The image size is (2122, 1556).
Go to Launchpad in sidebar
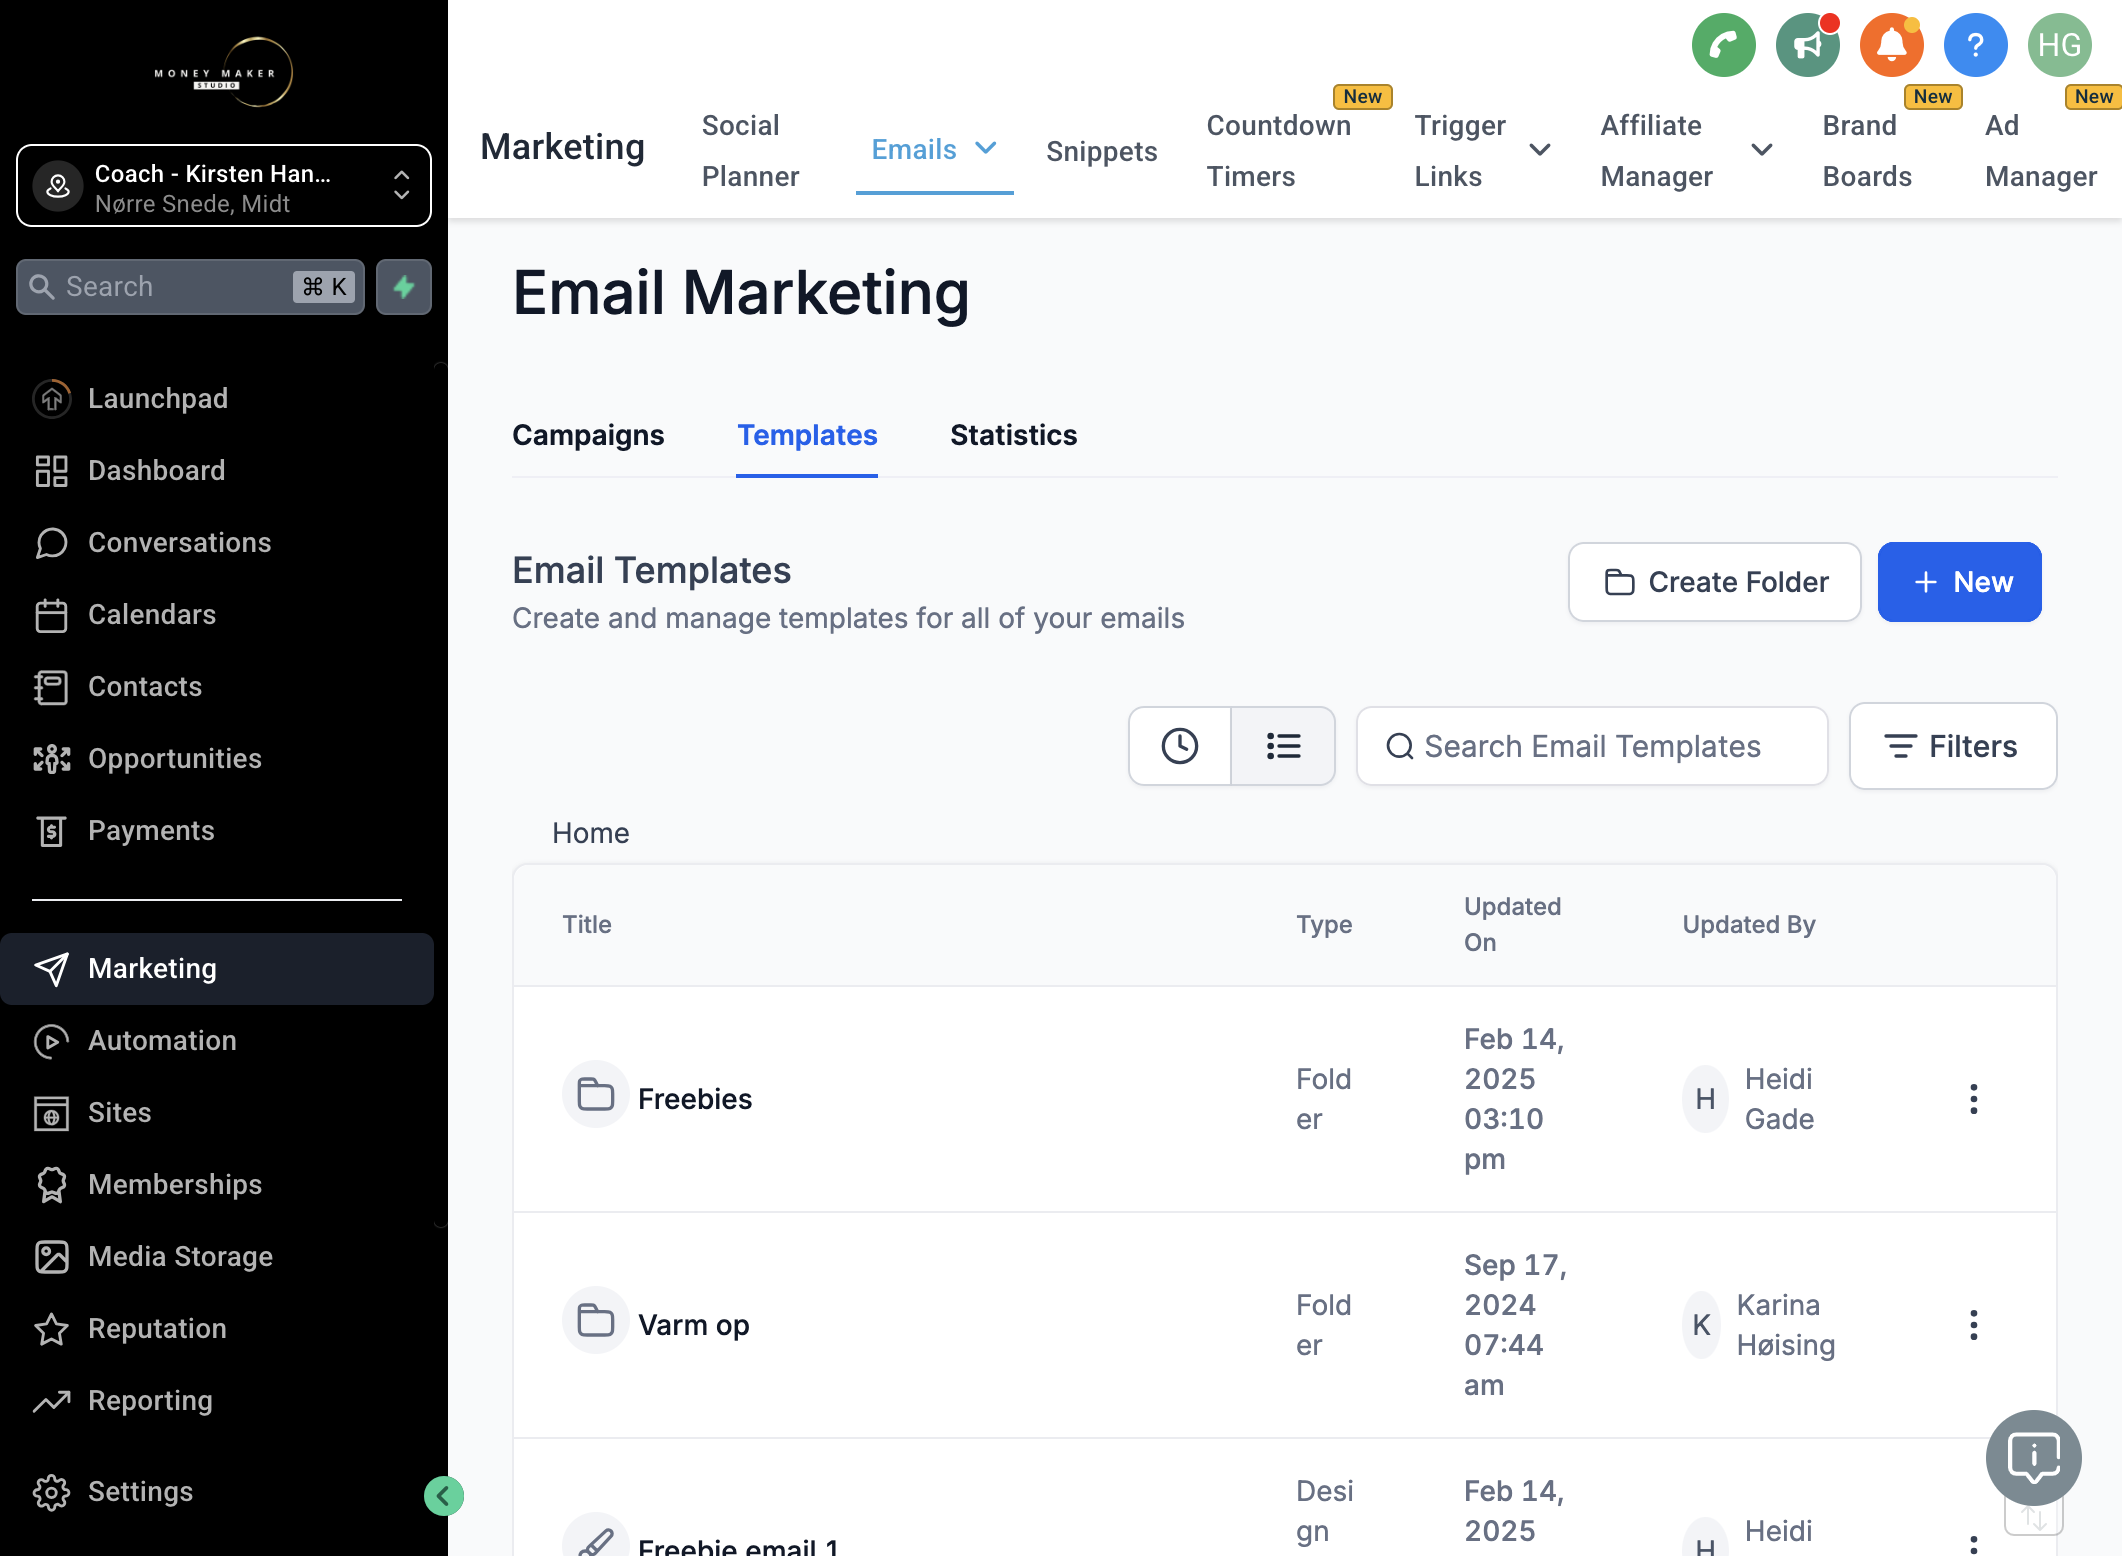pyautogui.click(x=217, y=398)
